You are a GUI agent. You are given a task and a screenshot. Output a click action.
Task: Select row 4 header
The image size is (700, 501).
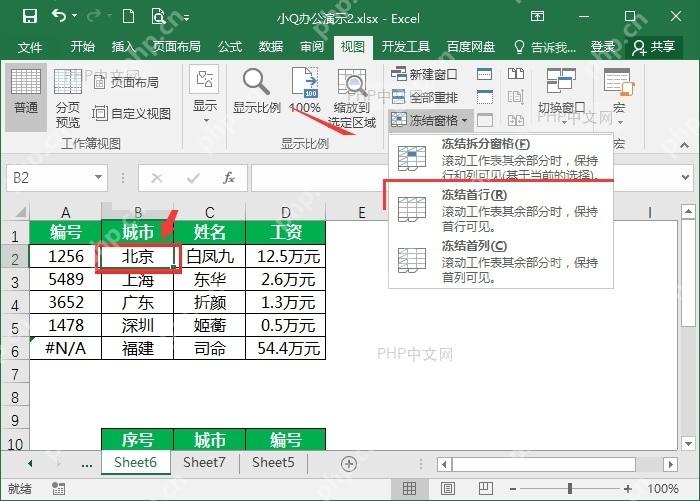pyautogui.click(x=15, y=305)
